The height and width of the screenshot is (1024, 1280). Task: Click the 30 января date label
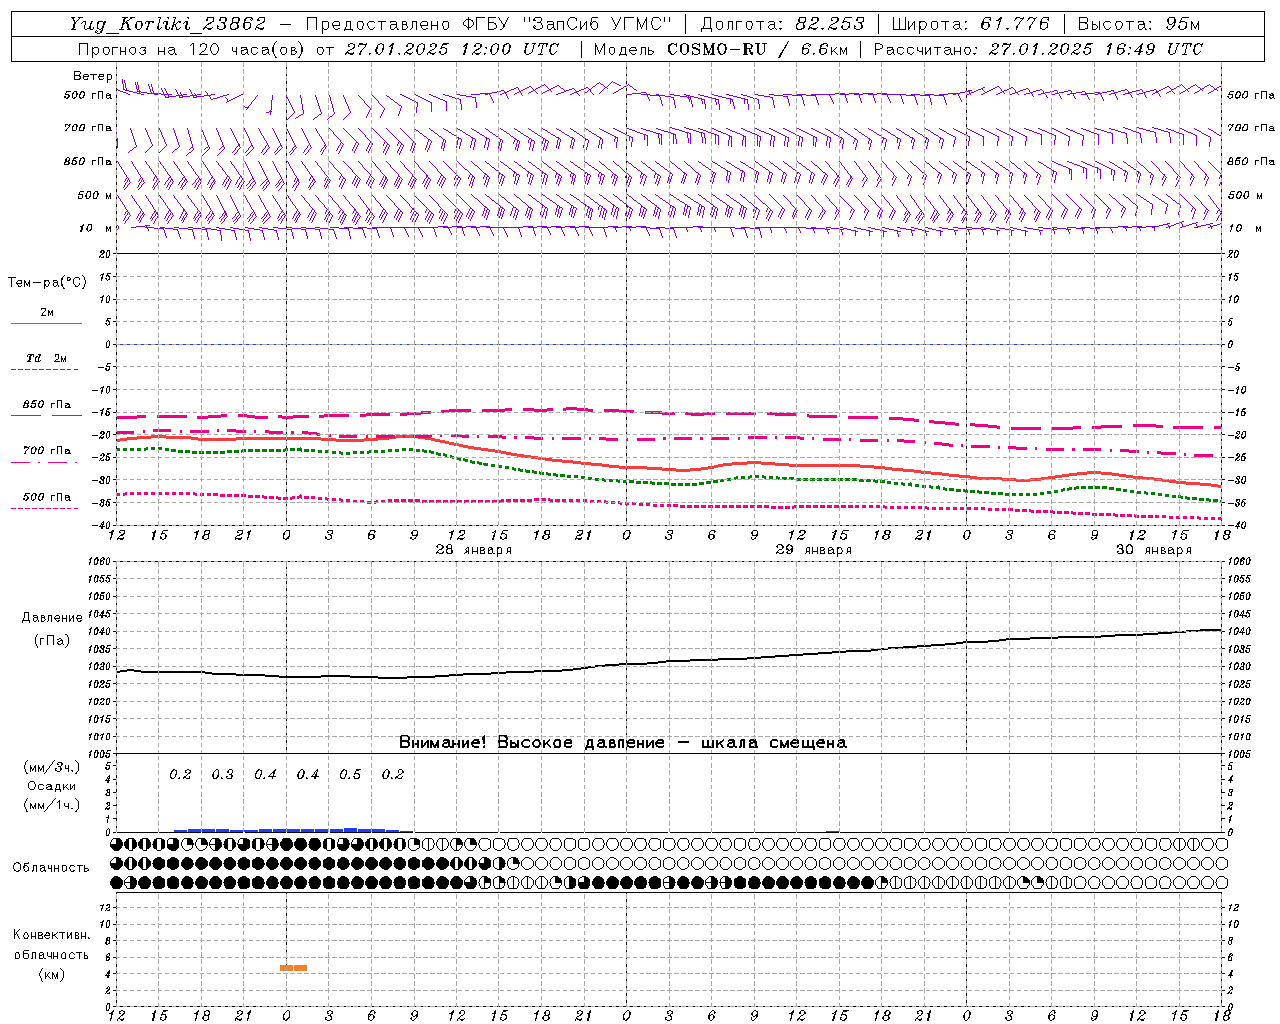click(x=1154, y=550)
